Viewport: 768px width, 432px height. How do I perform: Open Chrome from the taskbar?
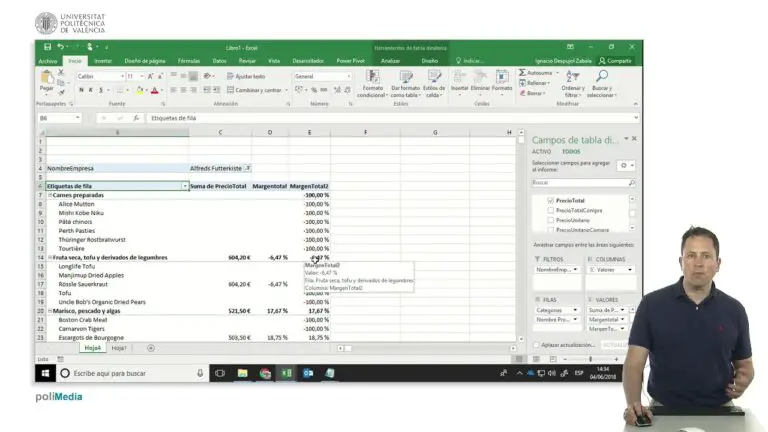point(265,373)
